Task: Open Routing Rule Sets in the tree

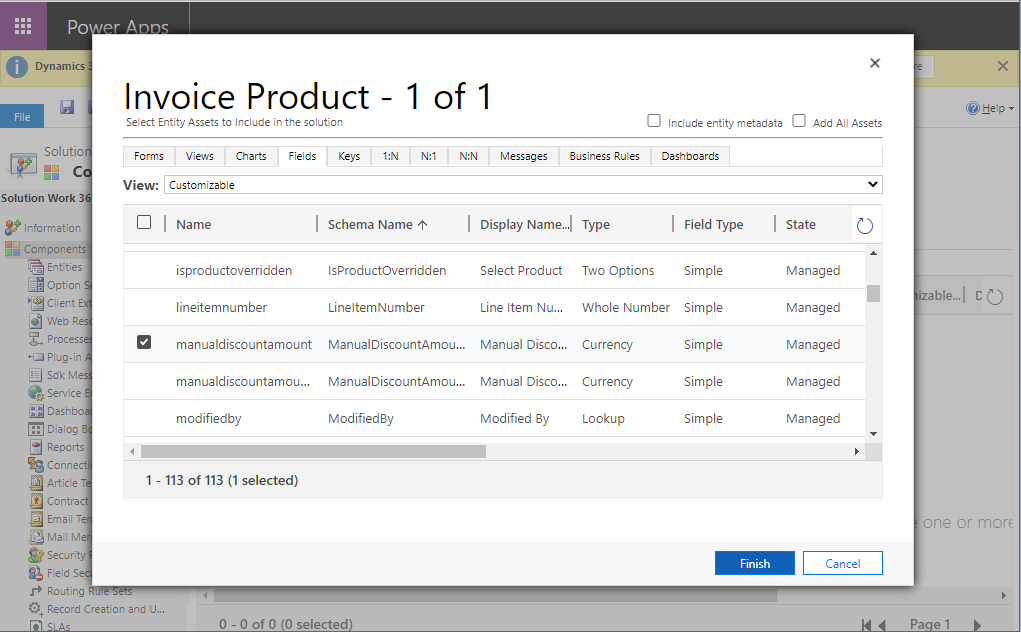Action: click(x=89, y=591)
